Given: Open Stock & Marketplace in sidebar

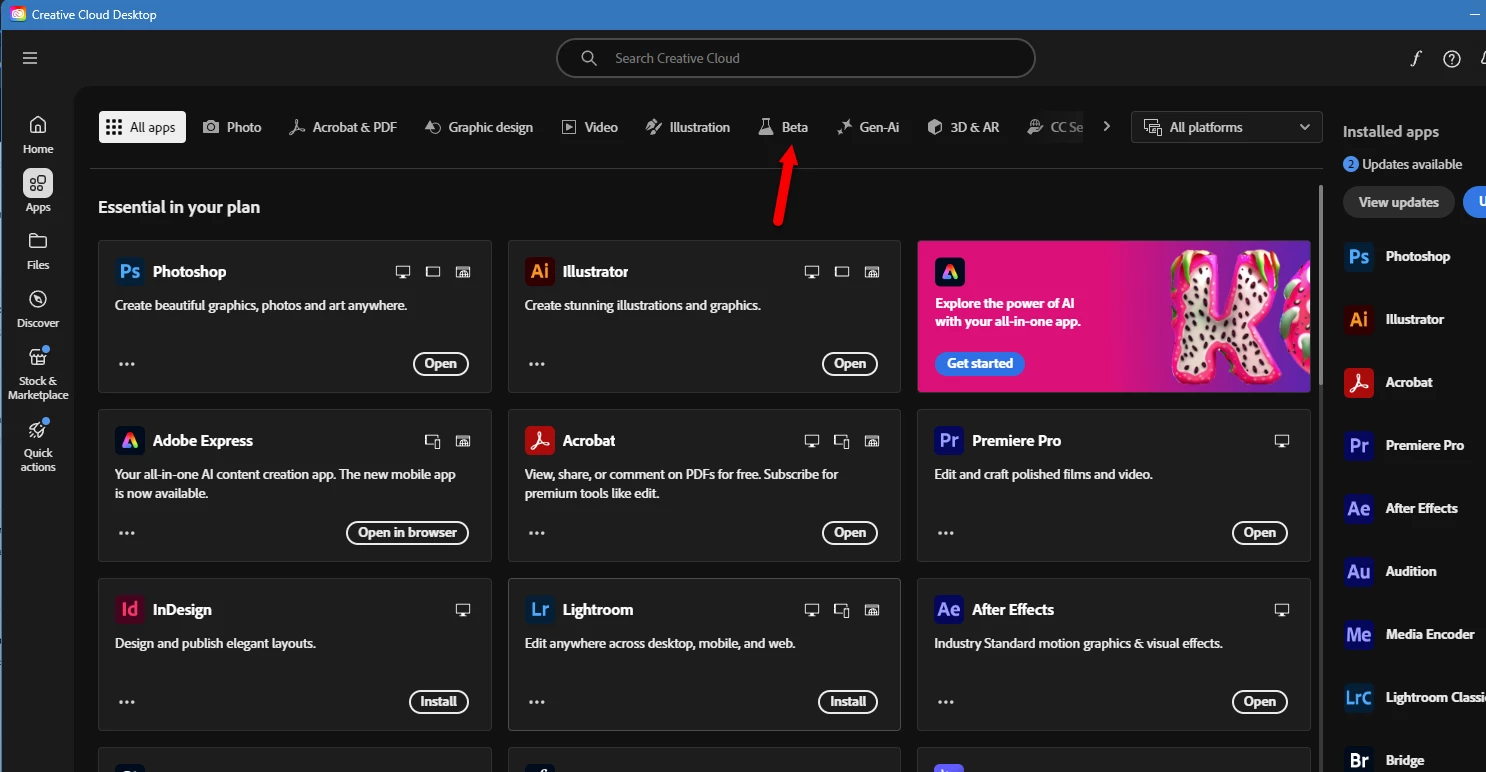Looking at the screenshot, I should click(x=38, y=373).
